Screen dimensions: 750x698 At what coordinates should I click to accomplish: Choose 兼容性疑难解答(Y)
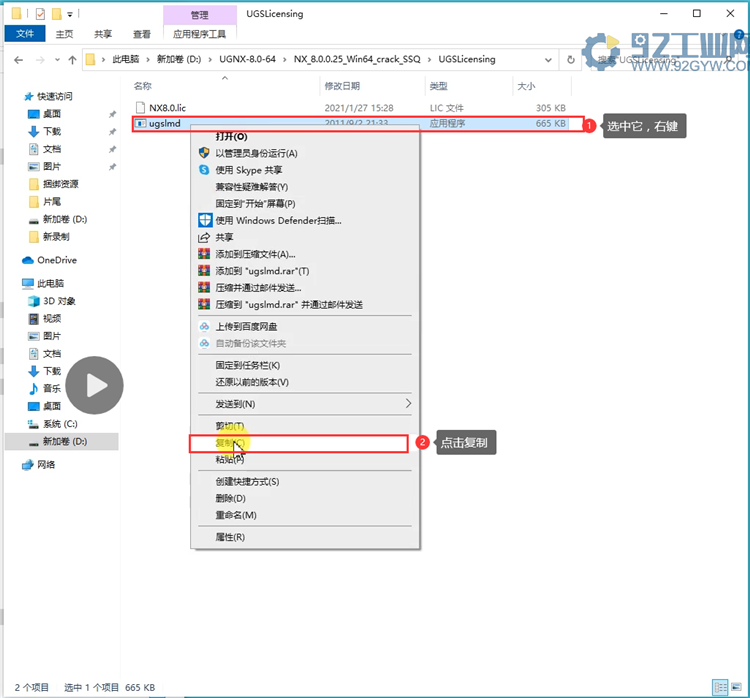[x=305, y=187]
